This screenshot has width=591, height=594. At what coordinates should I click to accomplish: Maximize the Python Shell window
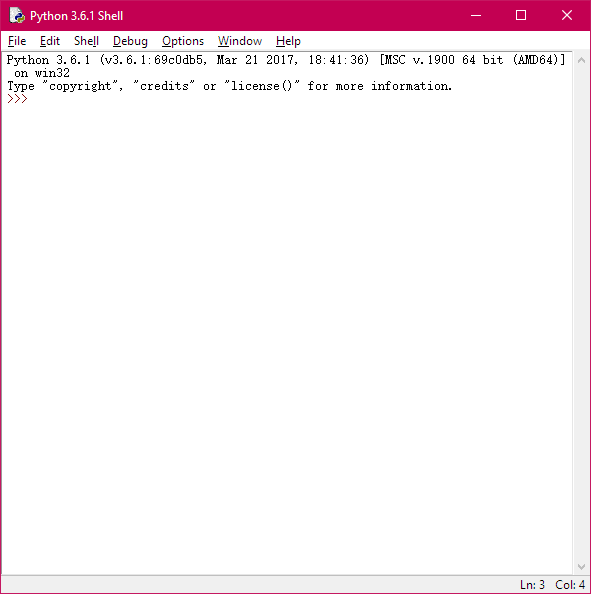[521, 16]
